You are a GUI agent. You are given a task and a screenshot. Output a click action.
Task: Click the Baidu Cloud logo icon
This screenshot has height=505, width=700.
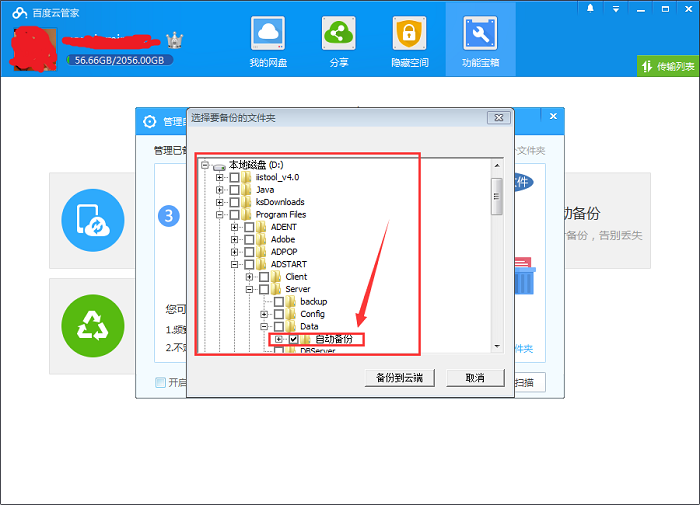click(20, 13)
